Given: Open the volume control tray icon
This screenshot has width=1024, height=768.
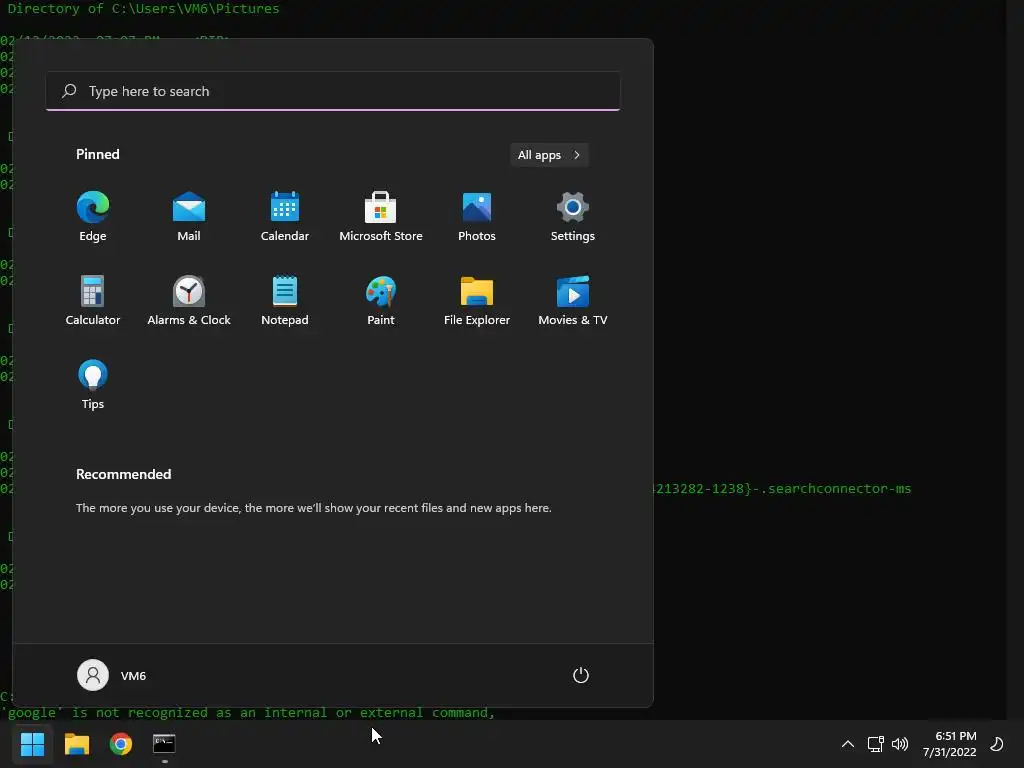Looking at the screenshot, I should point(900,744).
